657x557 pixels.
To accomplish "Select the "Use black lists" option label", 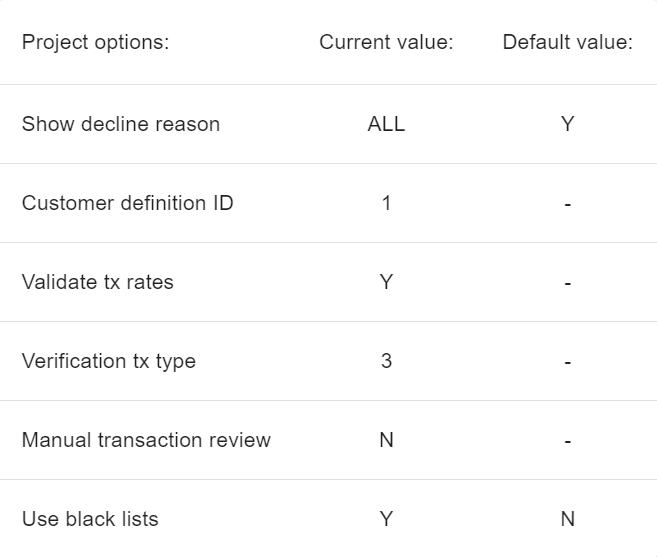I will (90, 519).
